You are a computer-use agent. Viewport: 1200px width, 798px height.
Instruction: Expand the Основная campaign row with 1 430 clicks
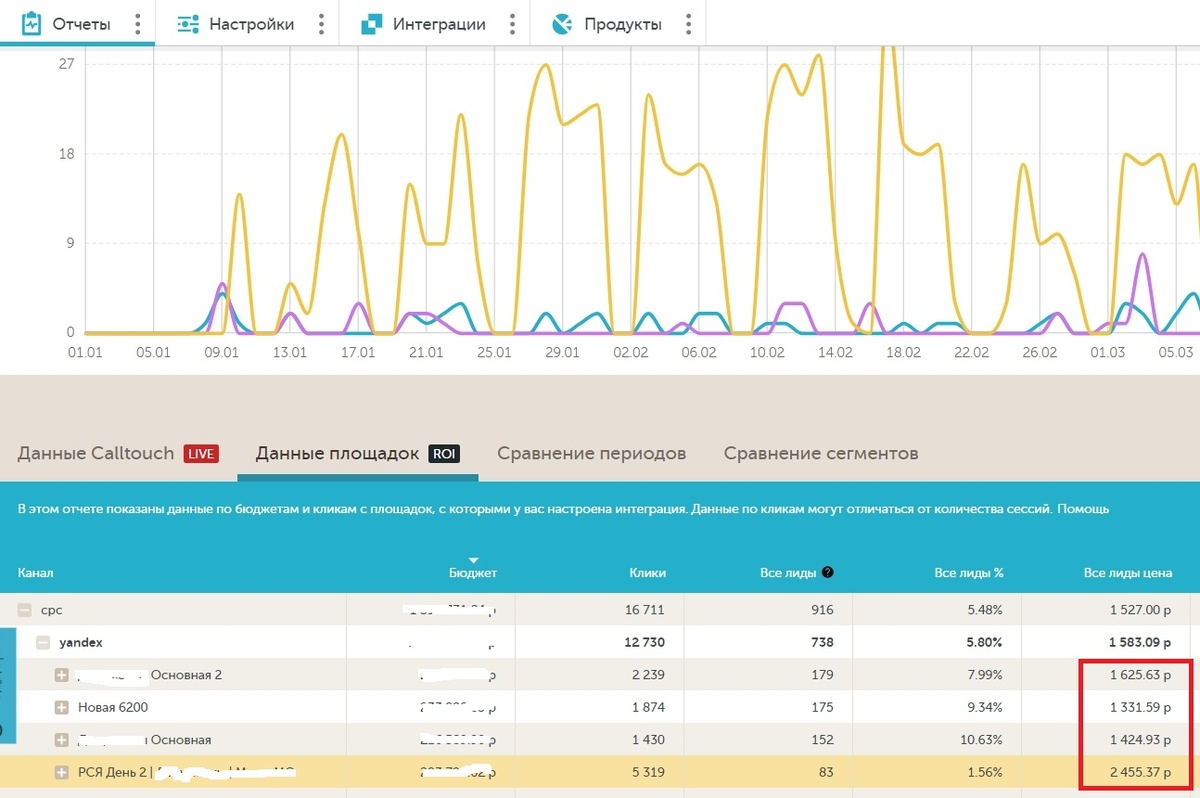(x=62, y=740)
